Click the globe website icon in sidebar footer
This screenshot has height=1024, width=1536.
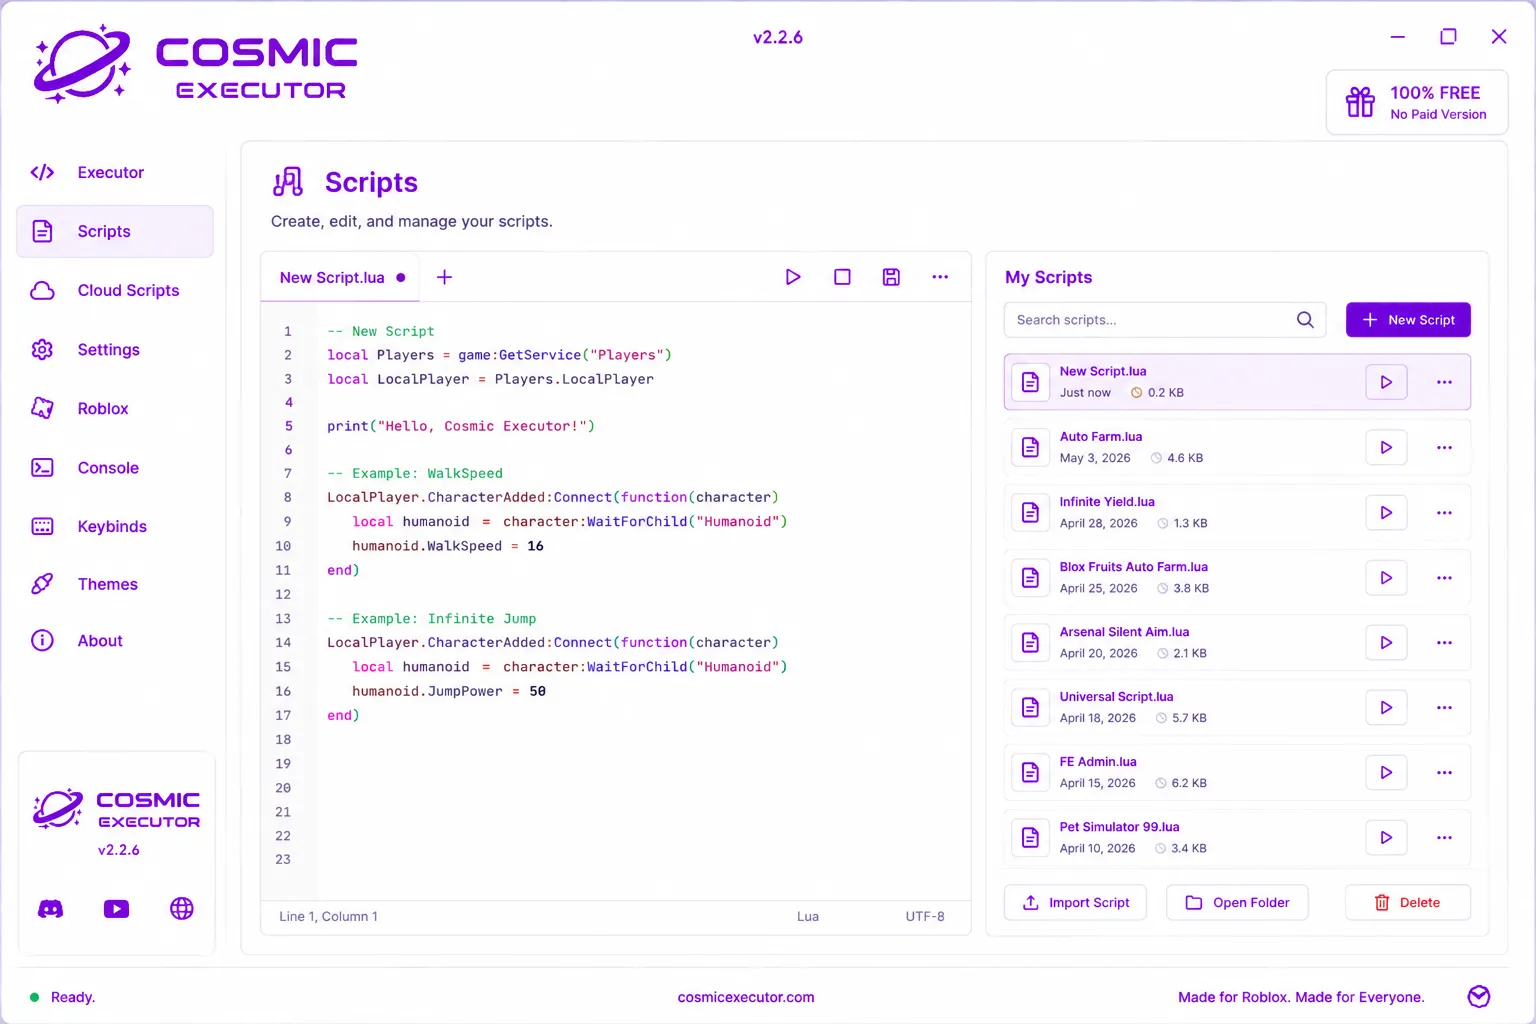[x=182, y=908]
